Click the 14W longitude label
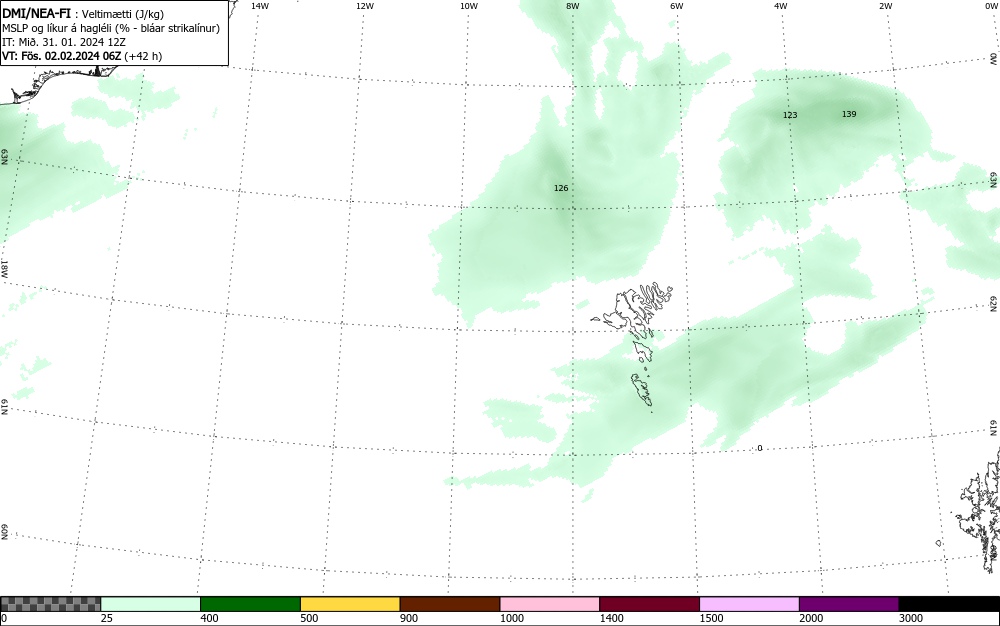The height and width of the screenshot is (626, 1000). (x=260, y=6)
